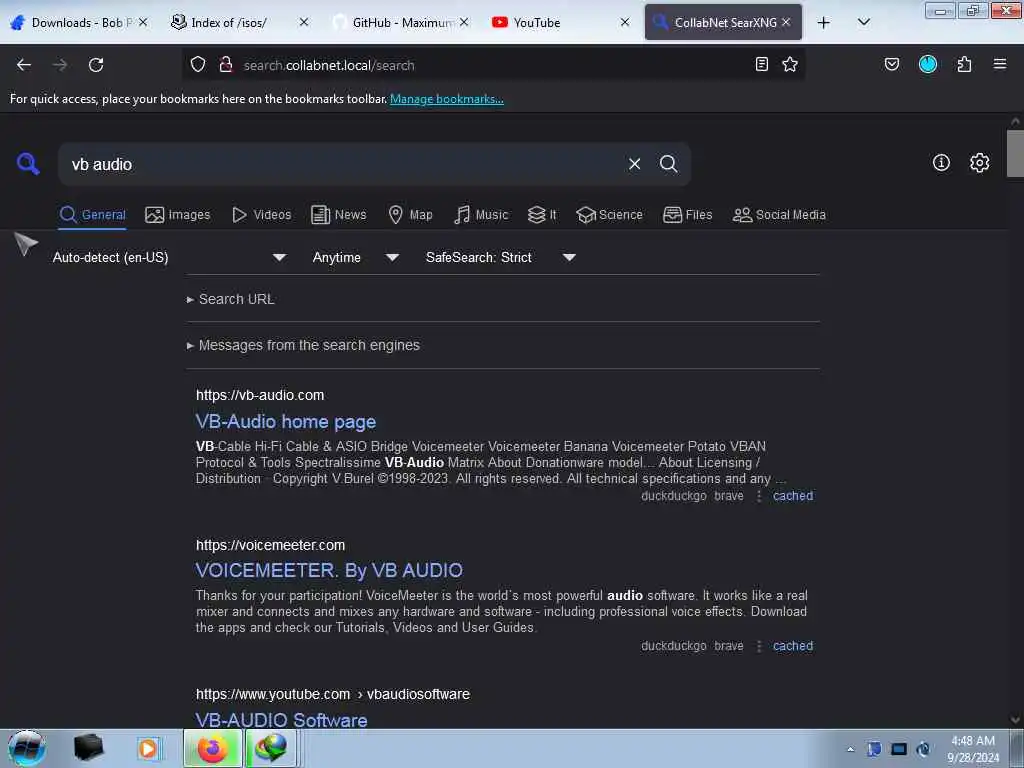Viewport: 1024px width, 768px height.
Task: Open the SearXNG about info icon
Action: [x=941, y=163]
